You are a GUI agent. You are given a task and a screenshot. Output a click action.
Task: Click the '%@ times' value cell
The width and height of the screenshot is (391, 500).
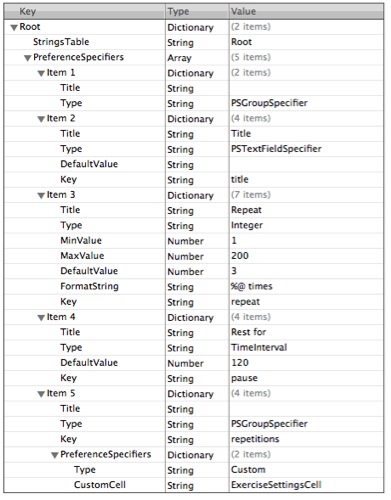click(x=306, y=286)
